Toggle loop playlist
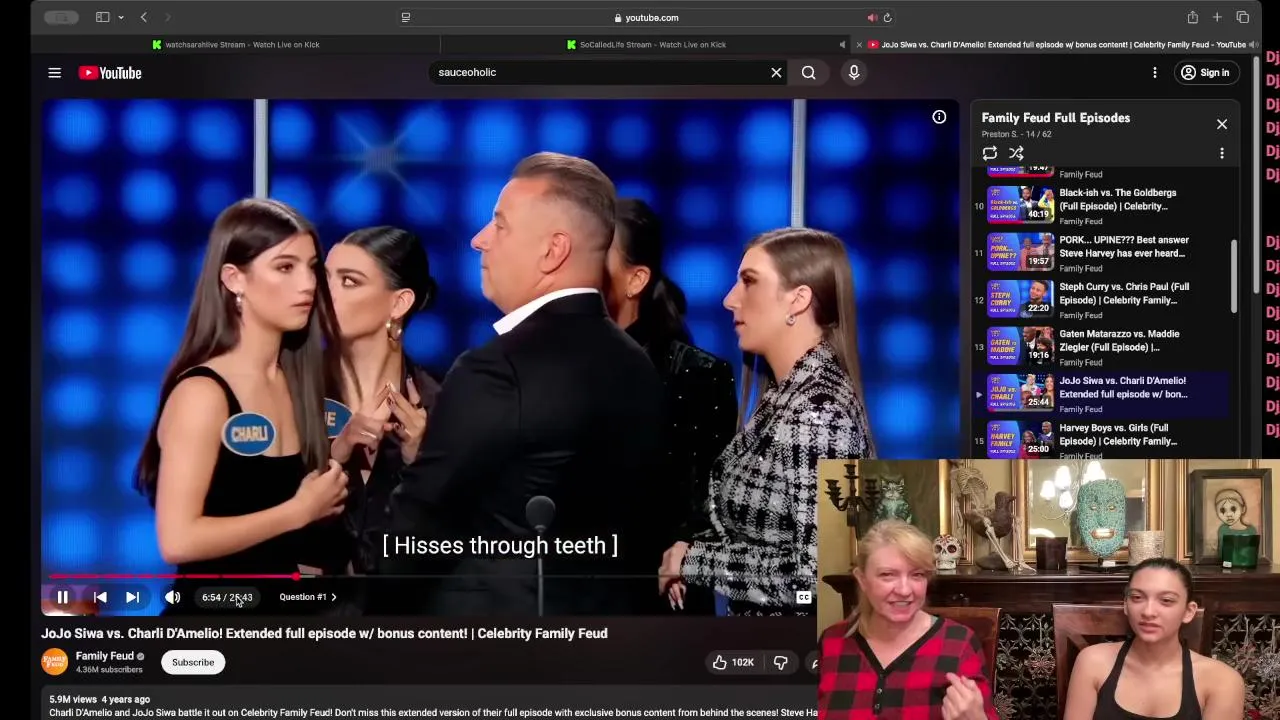Image resolution: width=1280 pixels, height=720 pixels. pos(989,153)
